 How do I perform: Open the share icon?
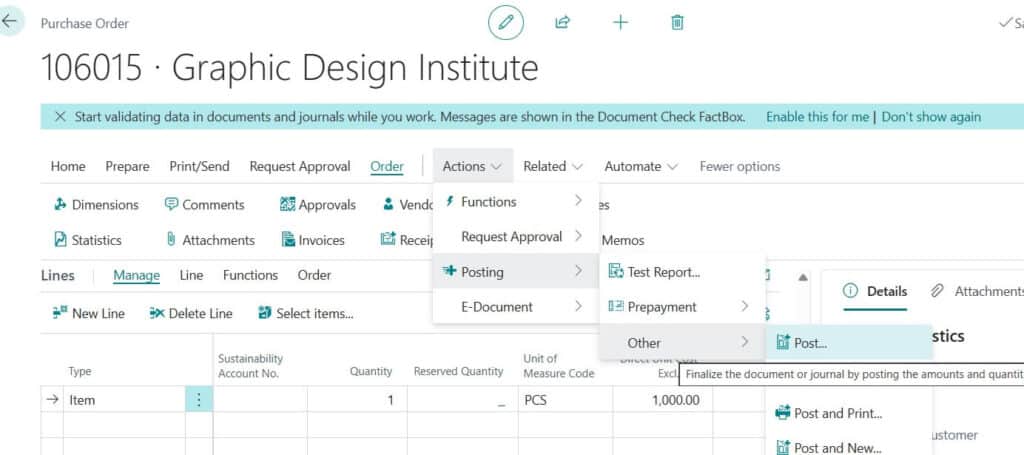pos(562,23)
